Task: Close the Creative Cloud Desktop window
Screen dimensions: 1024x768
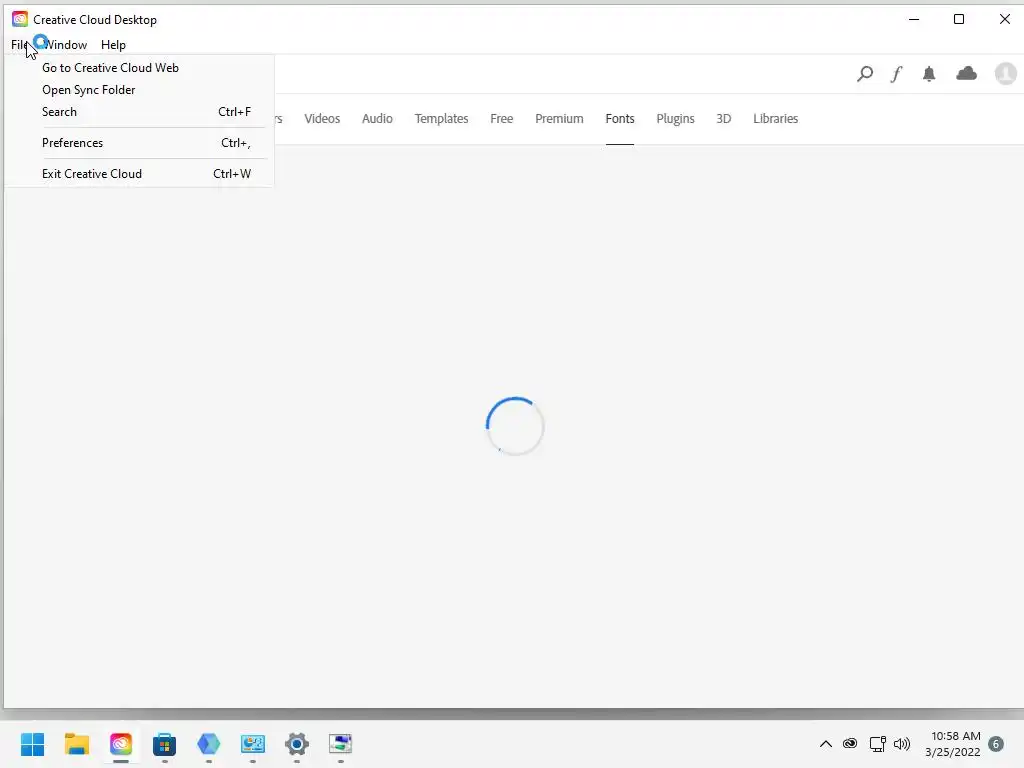Action: 1004,19
